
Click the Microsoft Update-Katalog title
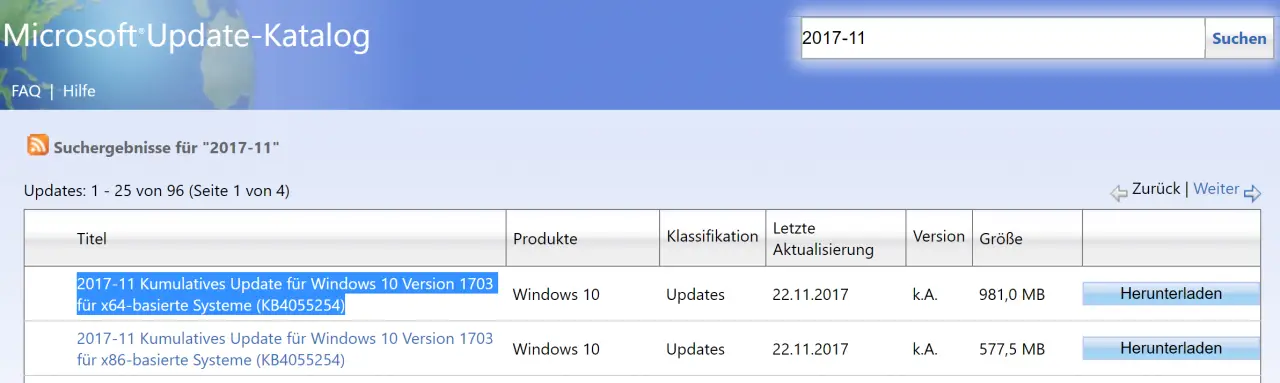187,37
